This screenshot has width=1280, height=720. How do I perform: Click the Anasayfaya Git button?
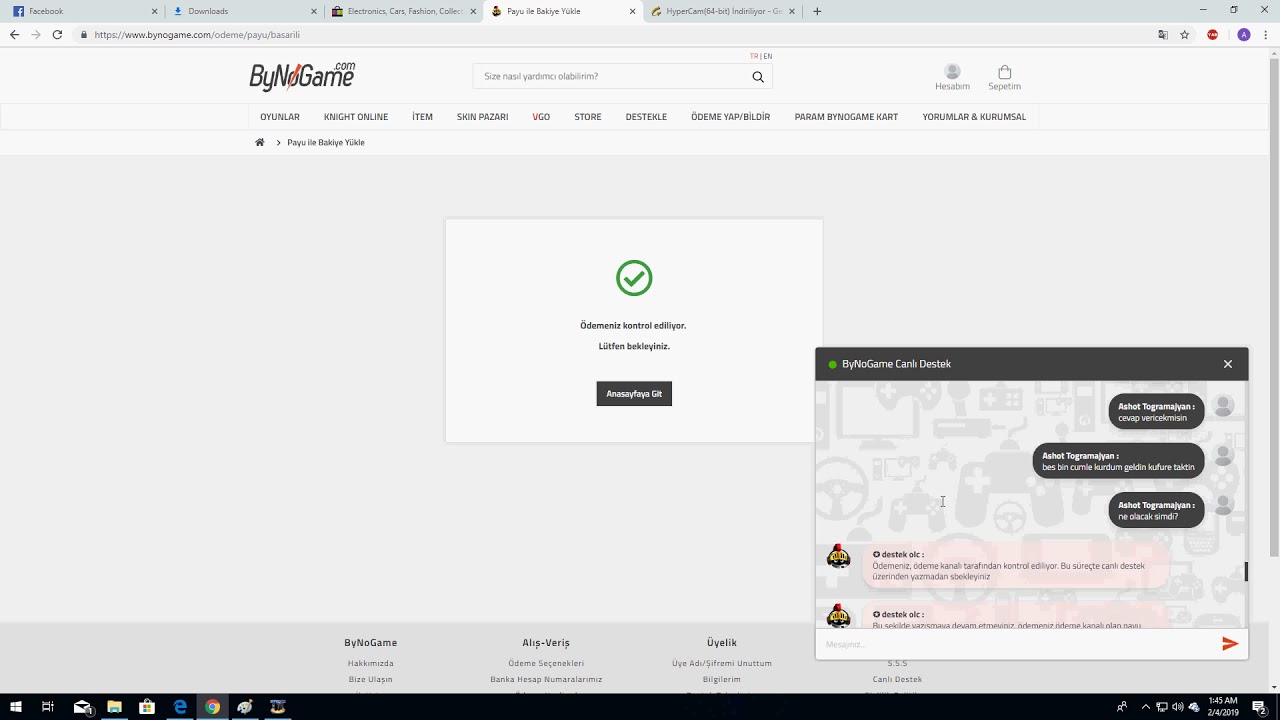tap(634, 394)
